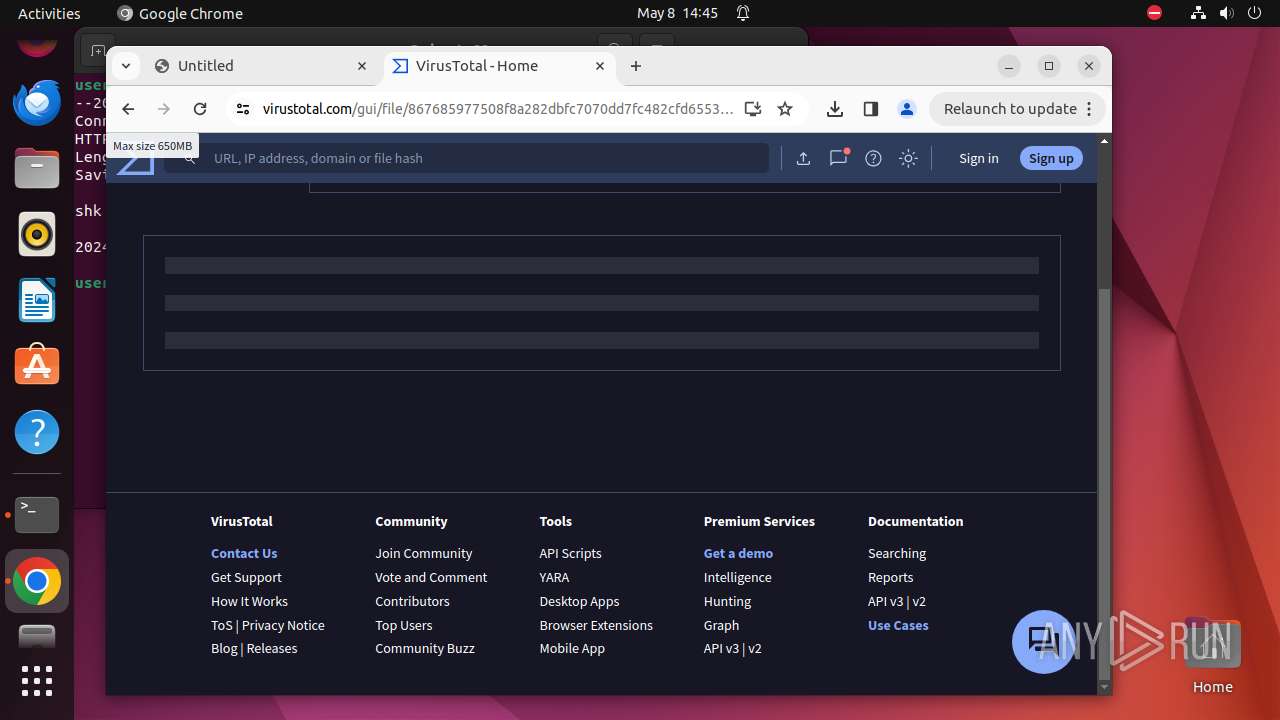The width and height of the screenshot is (1280, 720).
Task: Open Use Cases link
Action: point(898,625)
